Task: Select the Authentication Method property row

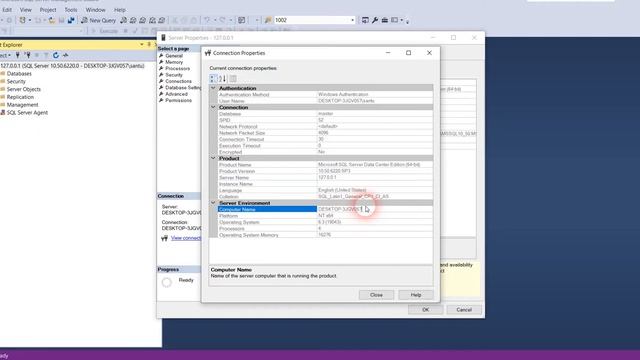Action: pyautogui.click(x=325, y=95)
